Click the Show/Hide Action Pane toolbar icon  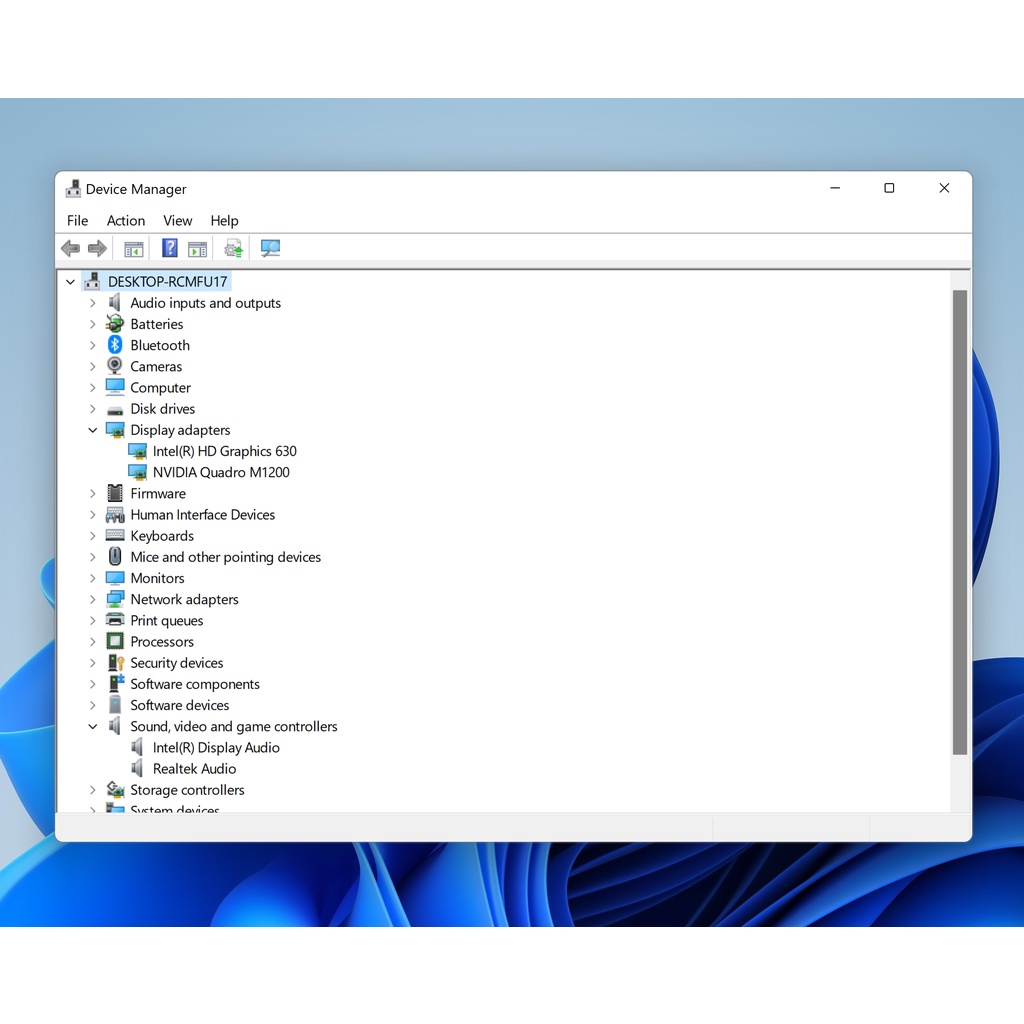point(198,249)
